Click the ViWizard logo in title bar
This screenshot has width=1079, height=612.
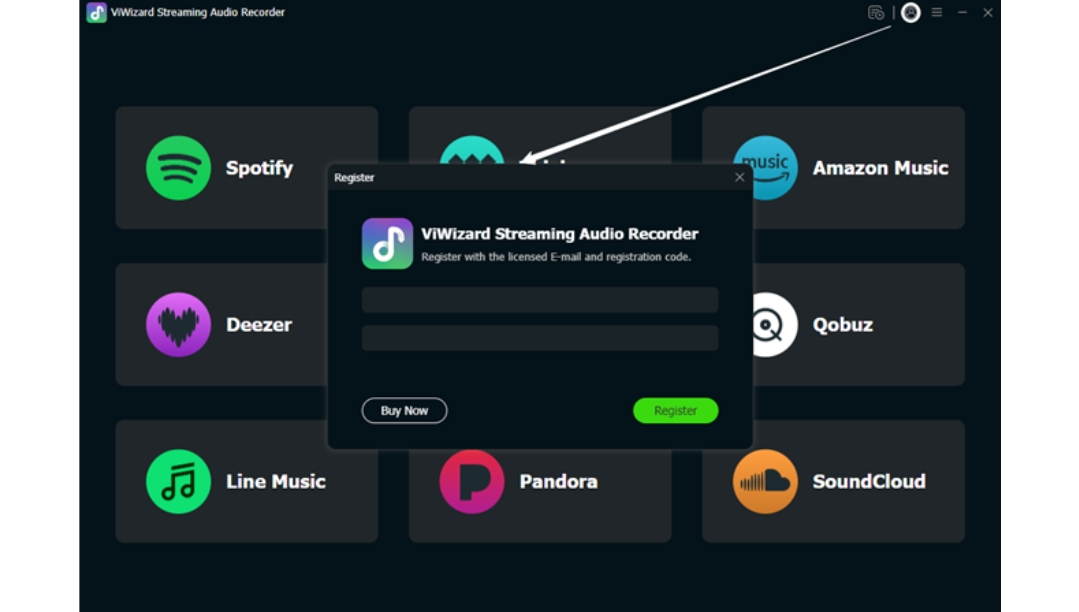coord(96,13)
